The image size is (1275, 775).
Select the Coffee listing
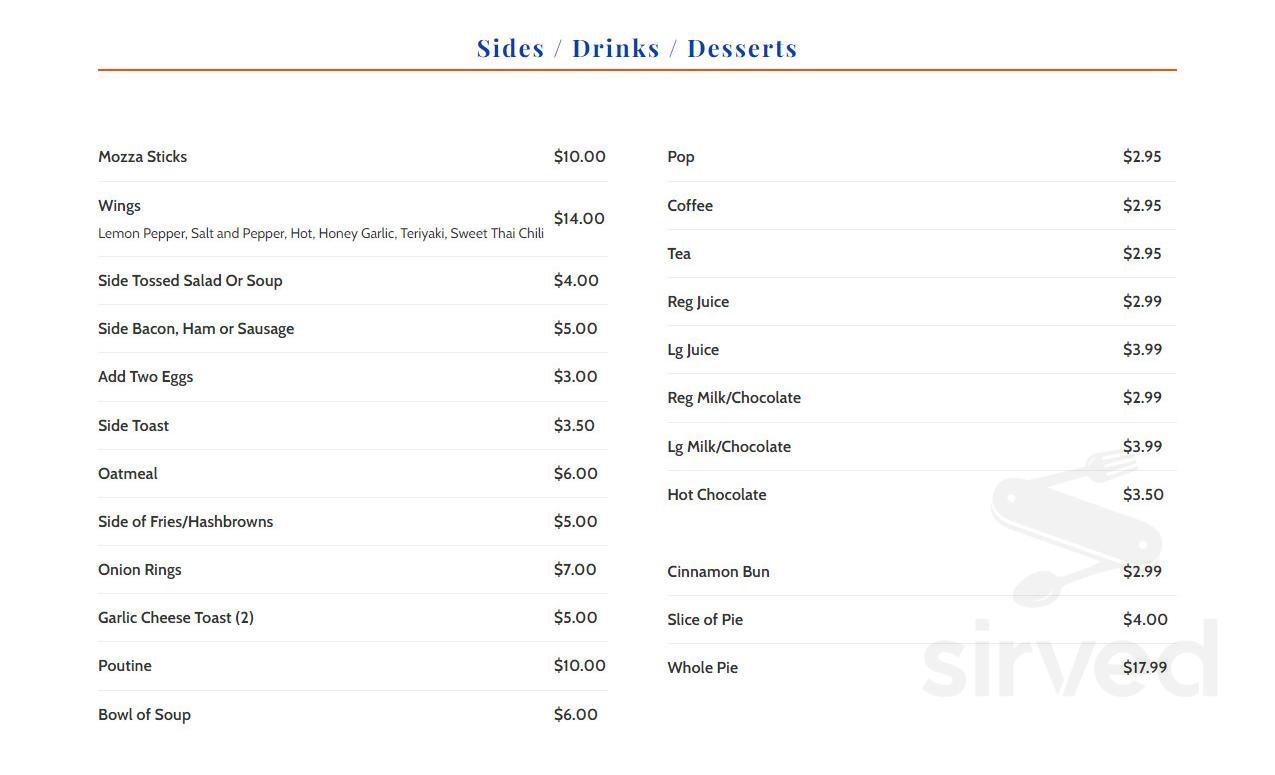pos(690,205)
